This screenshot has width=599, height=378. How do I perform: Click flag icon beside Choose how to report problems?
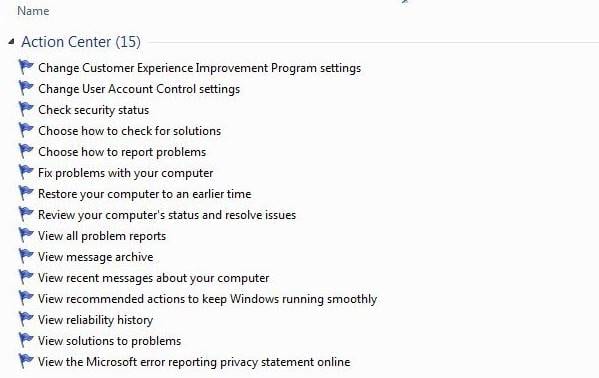tap(26, 152)
